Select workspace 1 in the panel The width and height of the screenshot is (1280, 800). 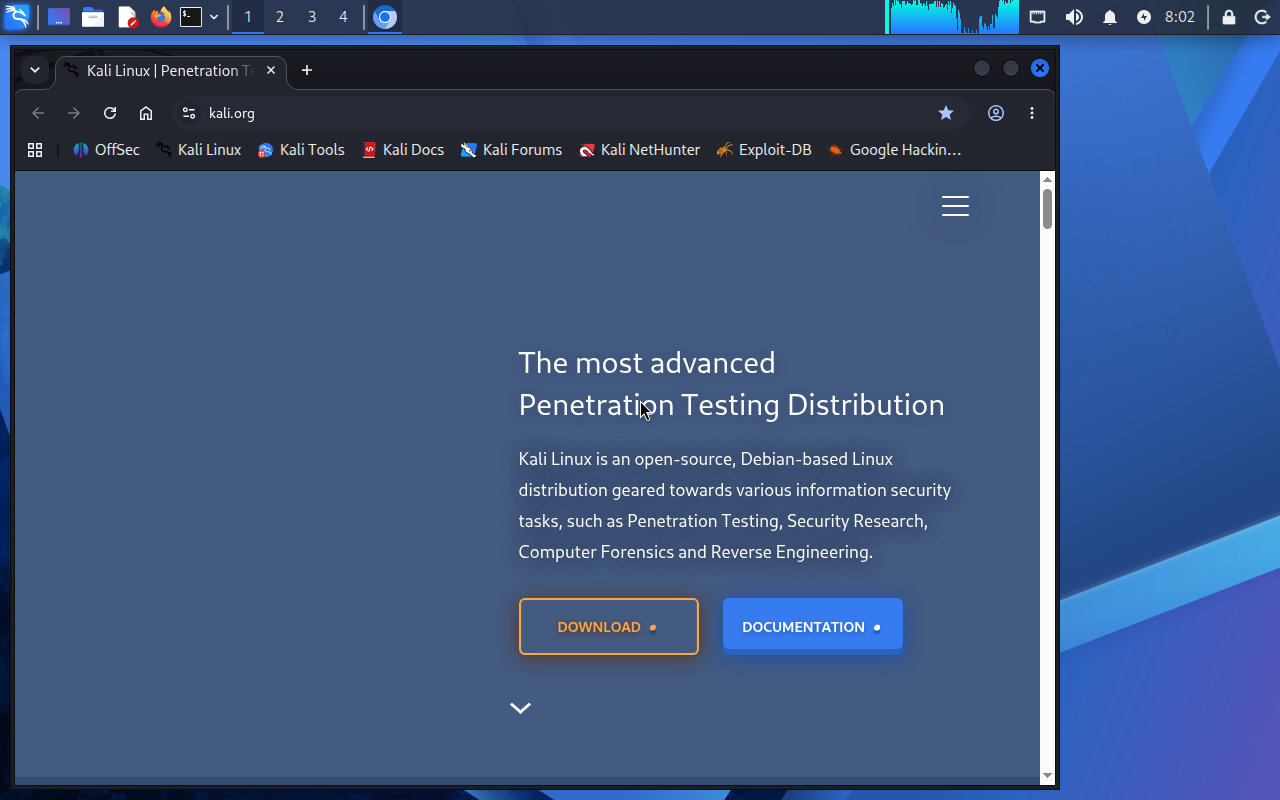point(248,17)
